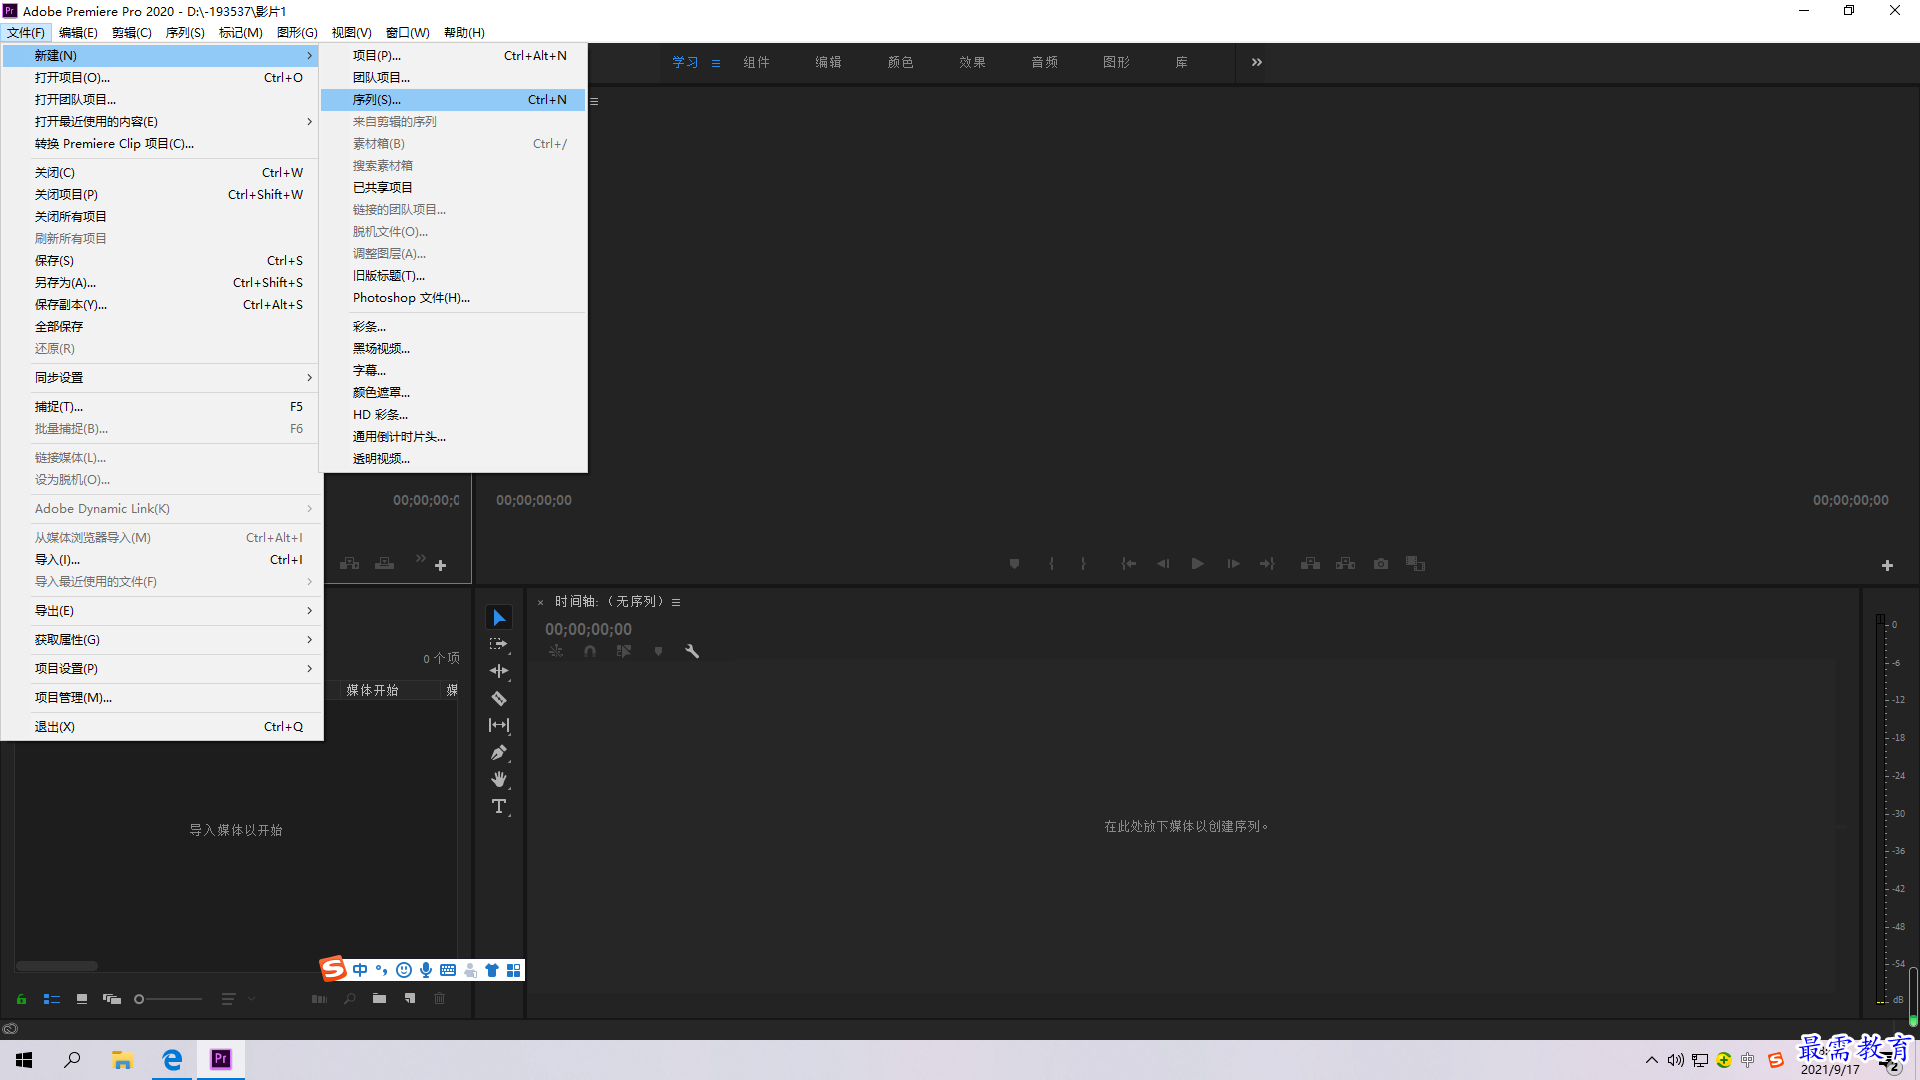Screen dimensions: 1920x1080
Task: Switch project panel to Freeform view
Action: point(112,999)
